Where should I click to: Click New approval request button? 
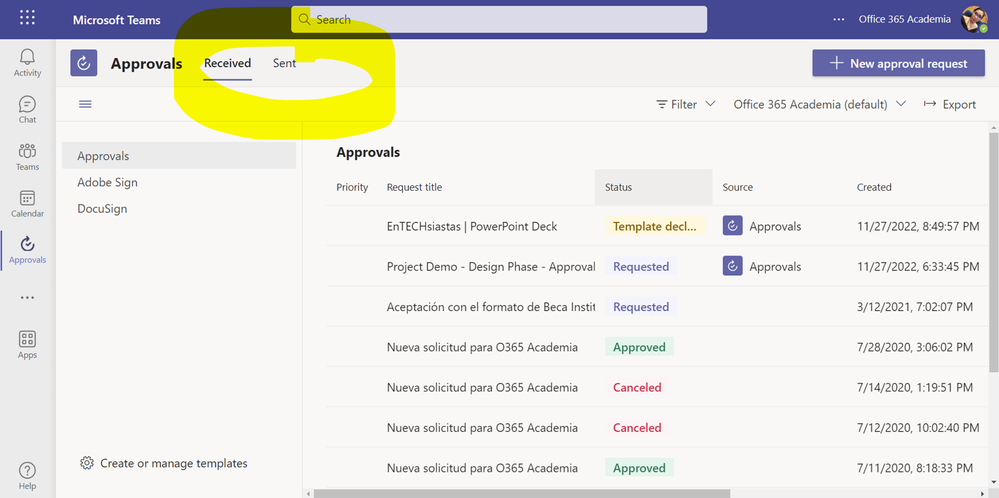pyautogui.click(x=898, y=64)
